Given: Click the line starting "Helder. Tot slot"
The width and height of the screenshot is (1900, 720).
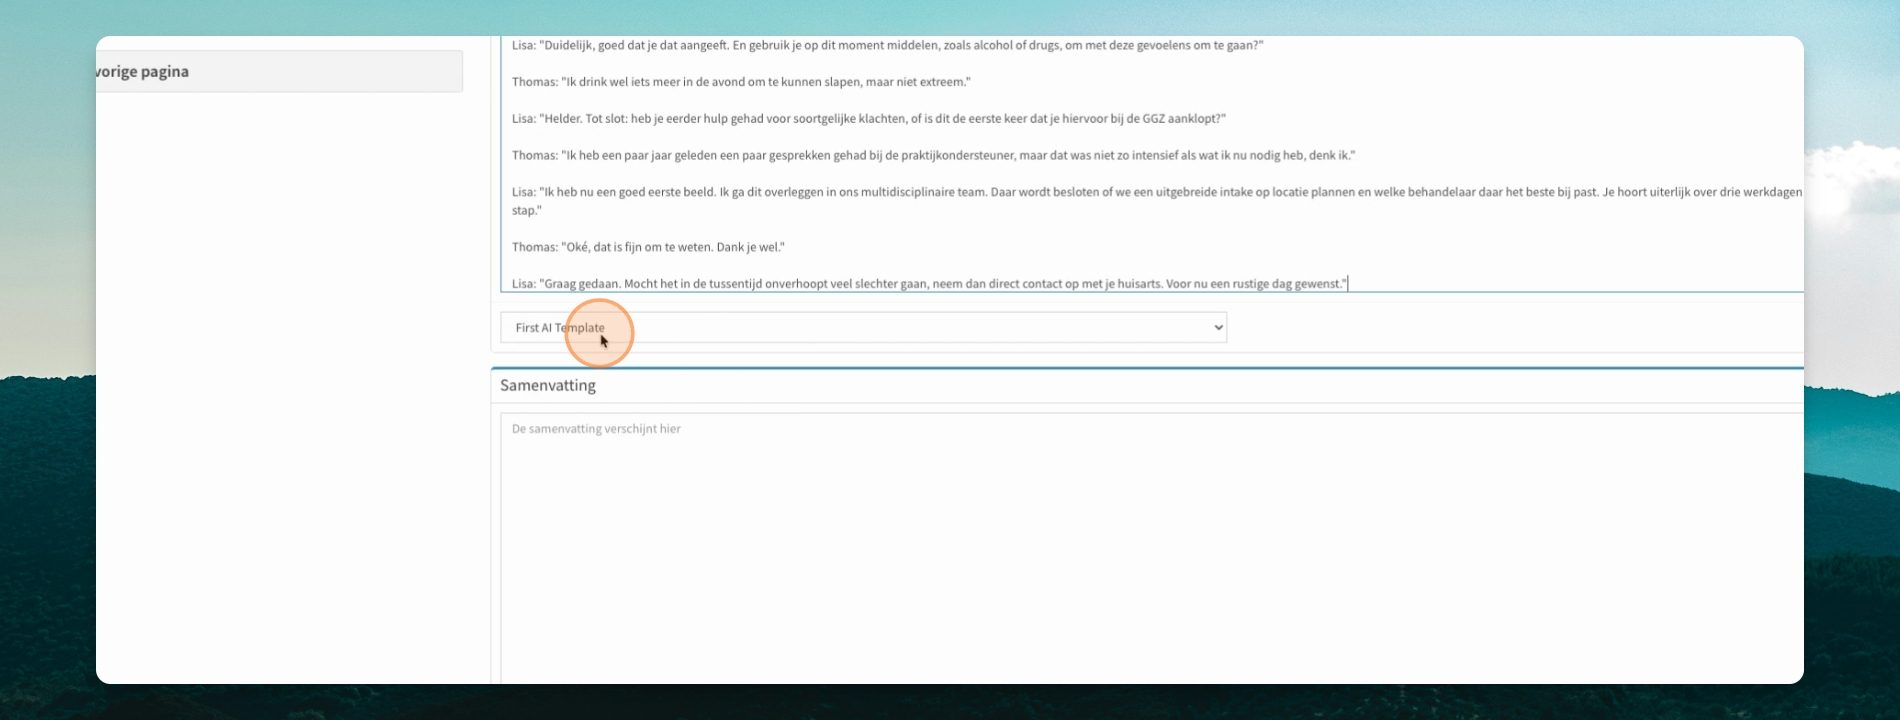Looking at the screenshot, I should coord(868,119).
